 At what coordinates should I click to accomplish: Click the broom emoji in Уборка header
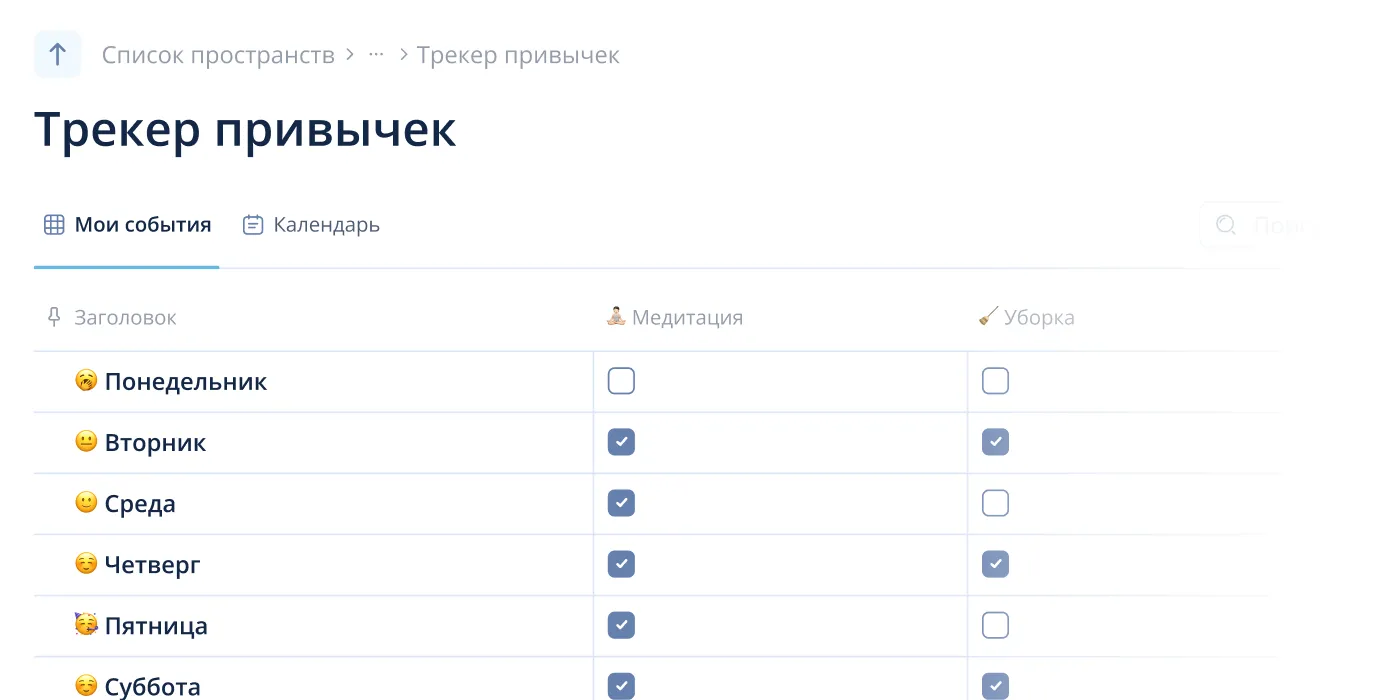988,317
